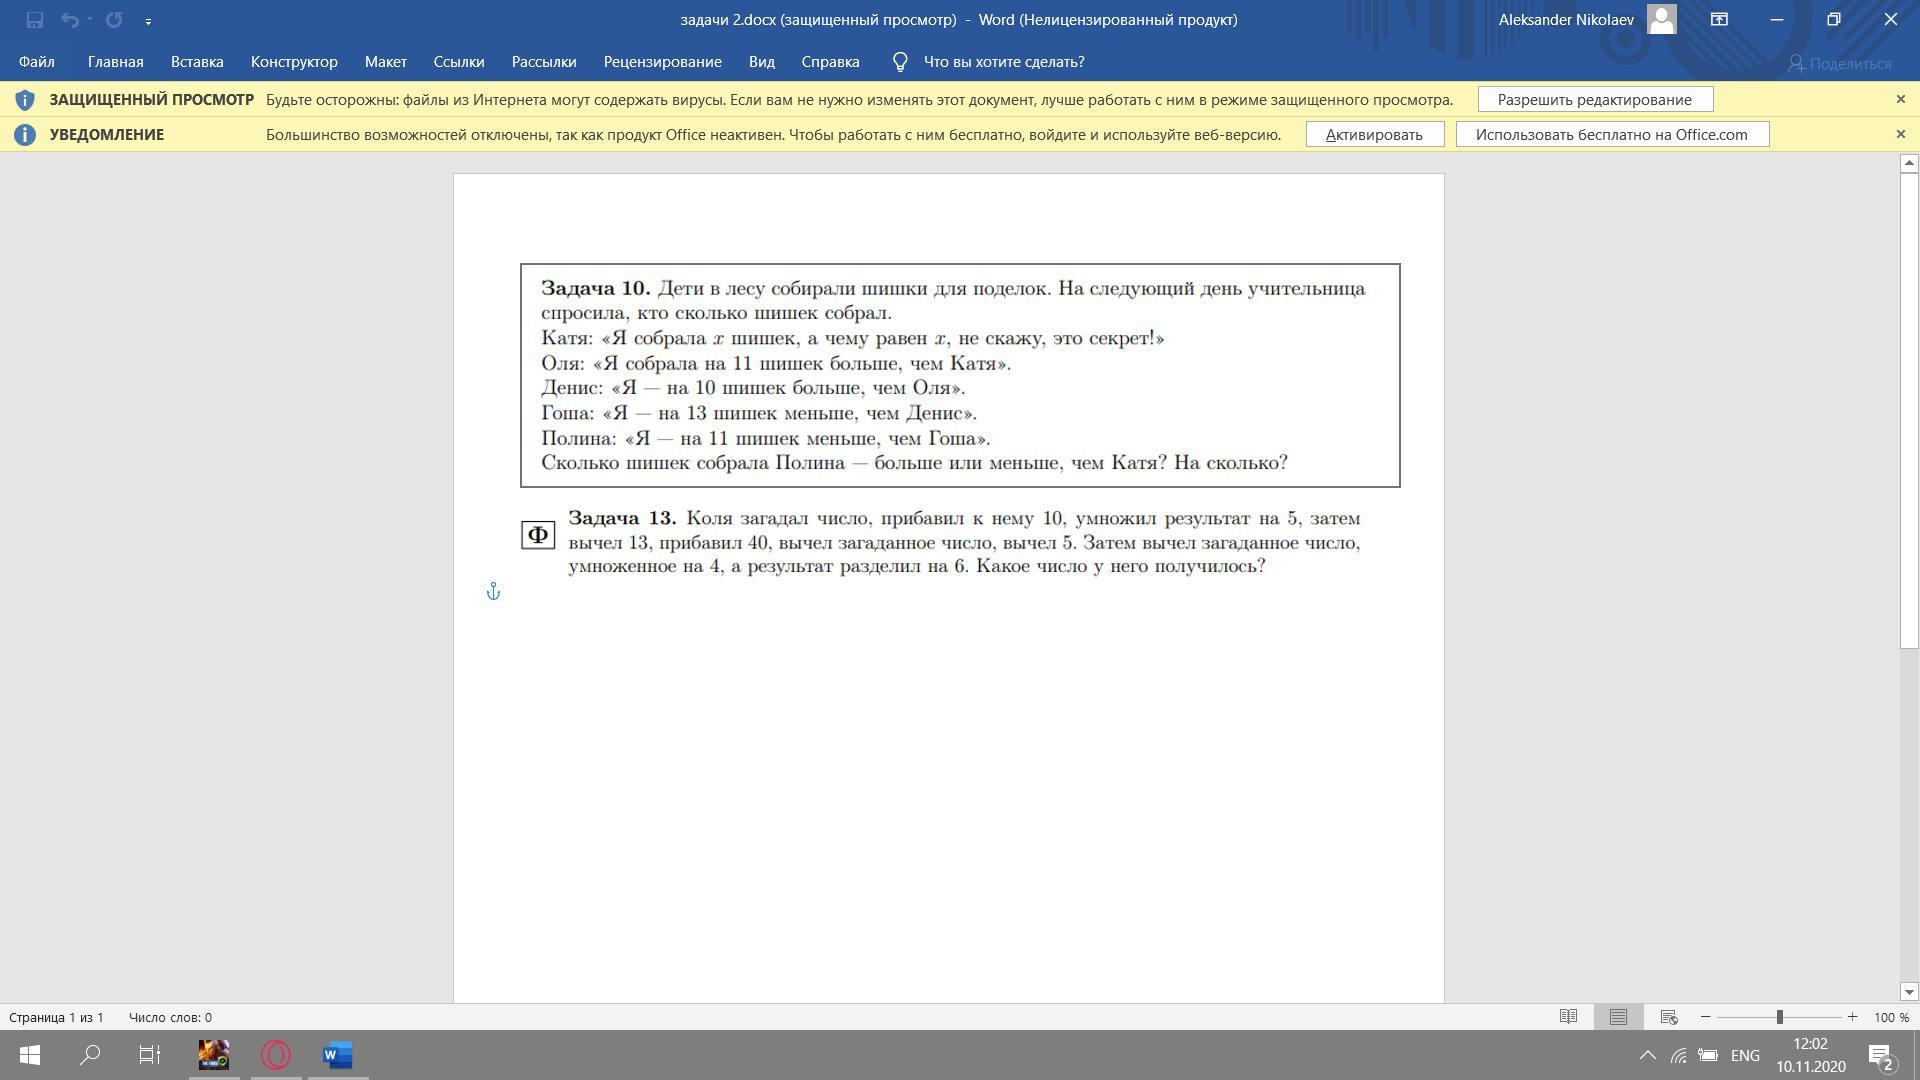Click the 'Что вы хотите сделать?' search field

pos(1003,62)
